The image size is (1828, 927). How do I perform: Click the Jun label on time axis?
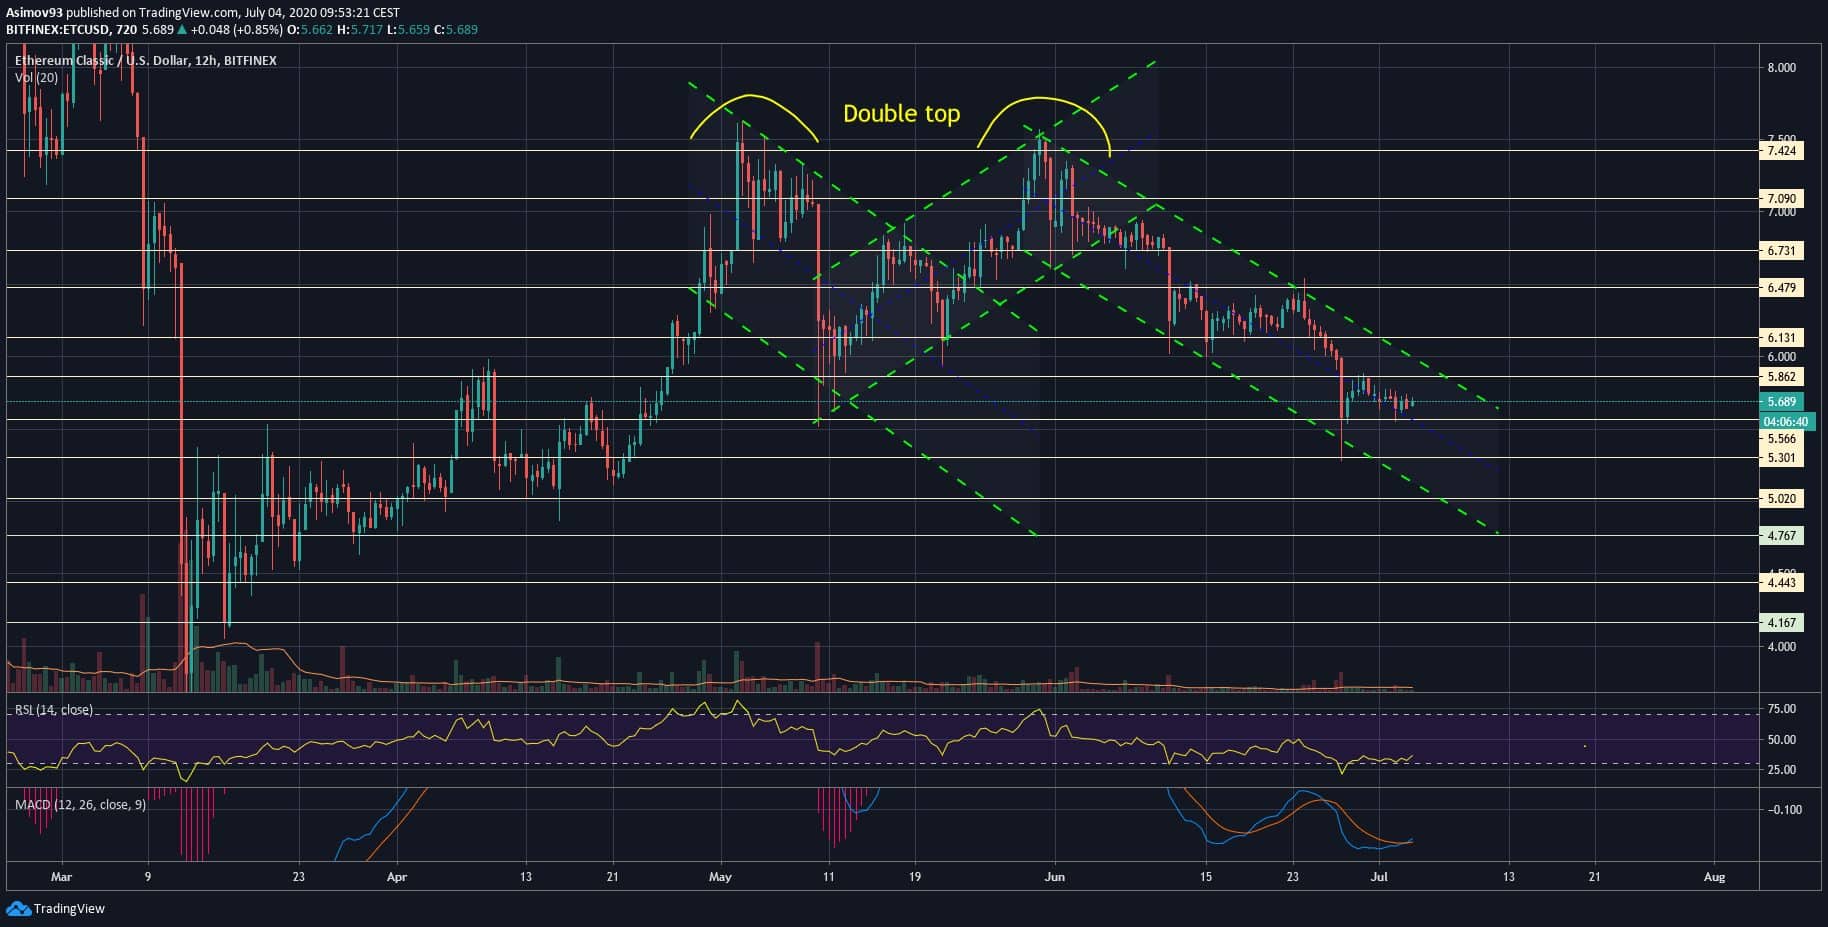click(x=1054, y=877)
